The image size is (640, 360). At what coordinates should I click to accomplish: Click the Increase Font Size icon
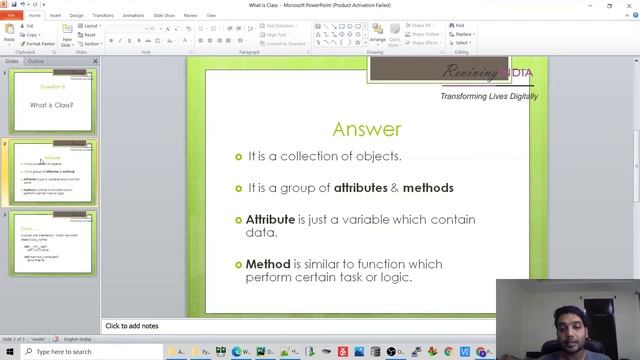(167, 29)
